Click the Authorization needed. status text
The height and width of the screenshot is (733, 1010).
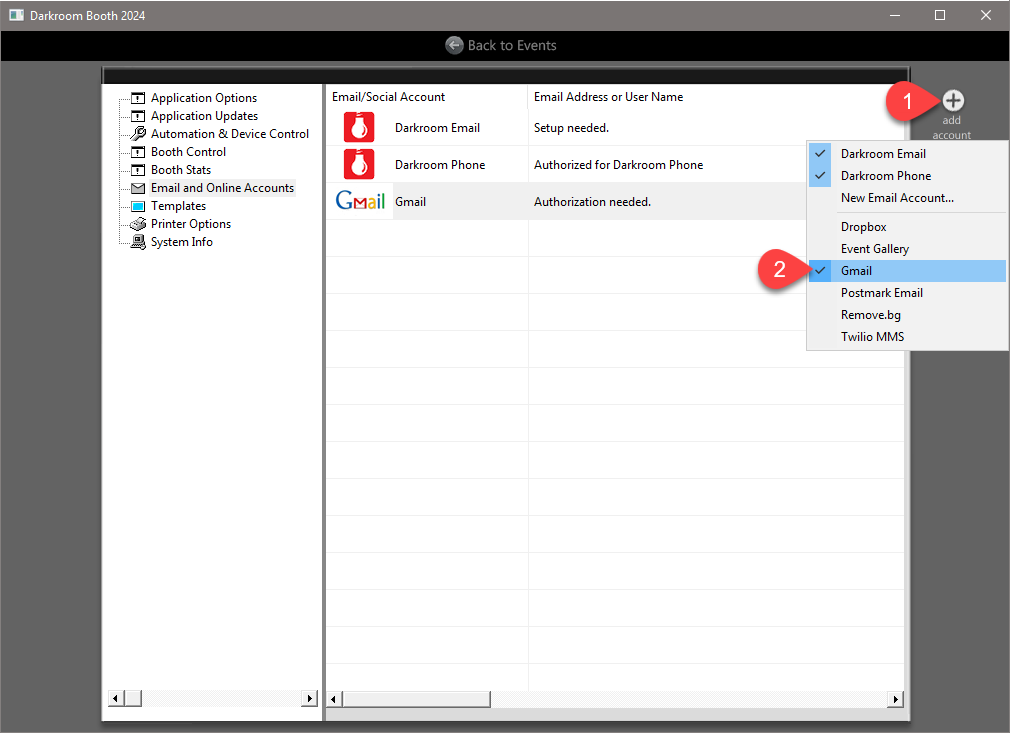coord(592,202)
